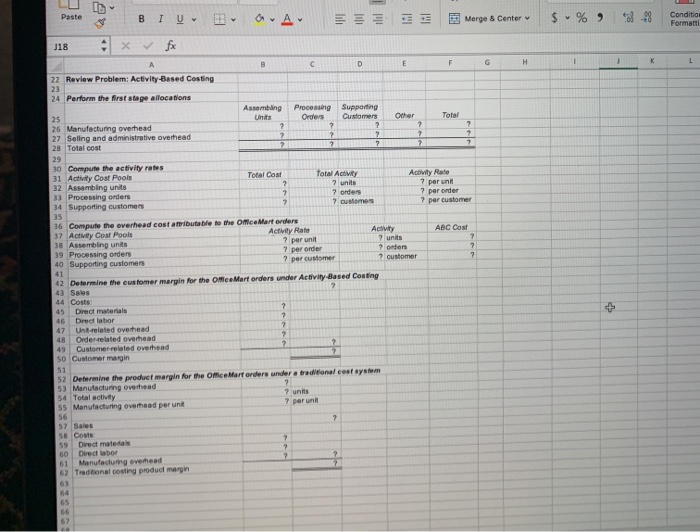
Task: Open Copy dropdown arrow
Action: [x=112, y=8]
